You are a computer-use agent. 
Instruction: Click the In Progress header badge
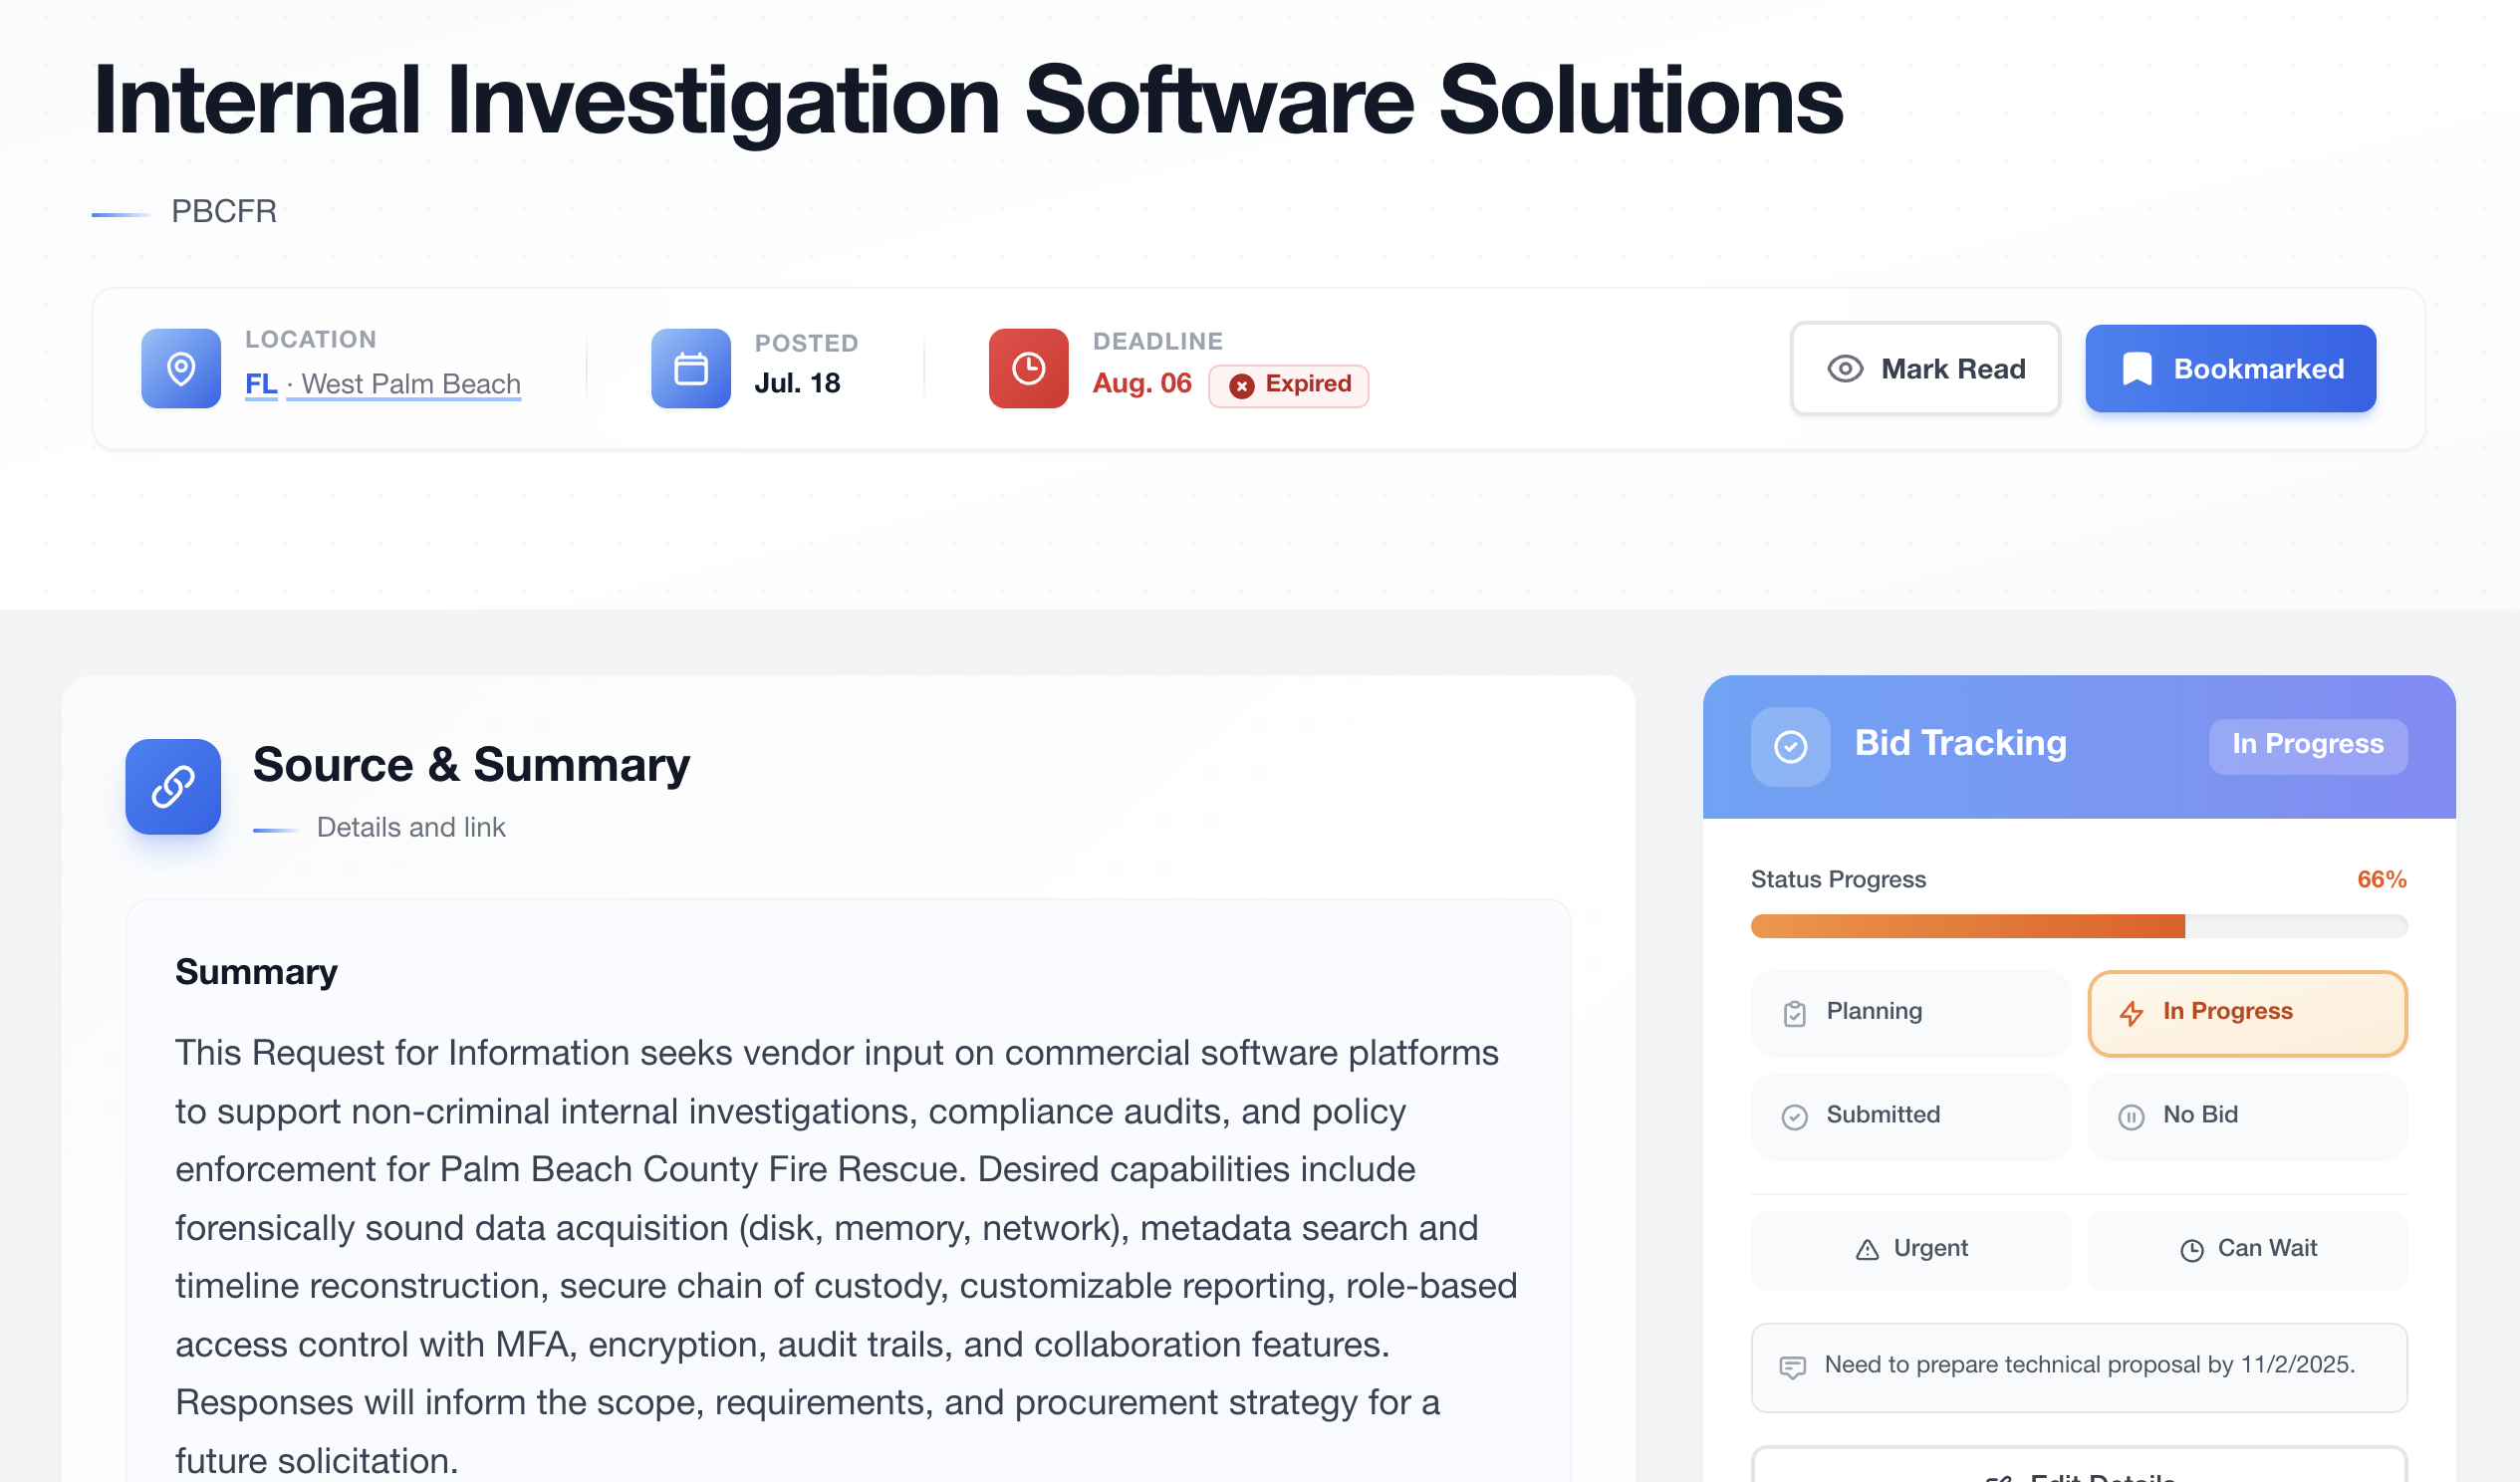2307,745
